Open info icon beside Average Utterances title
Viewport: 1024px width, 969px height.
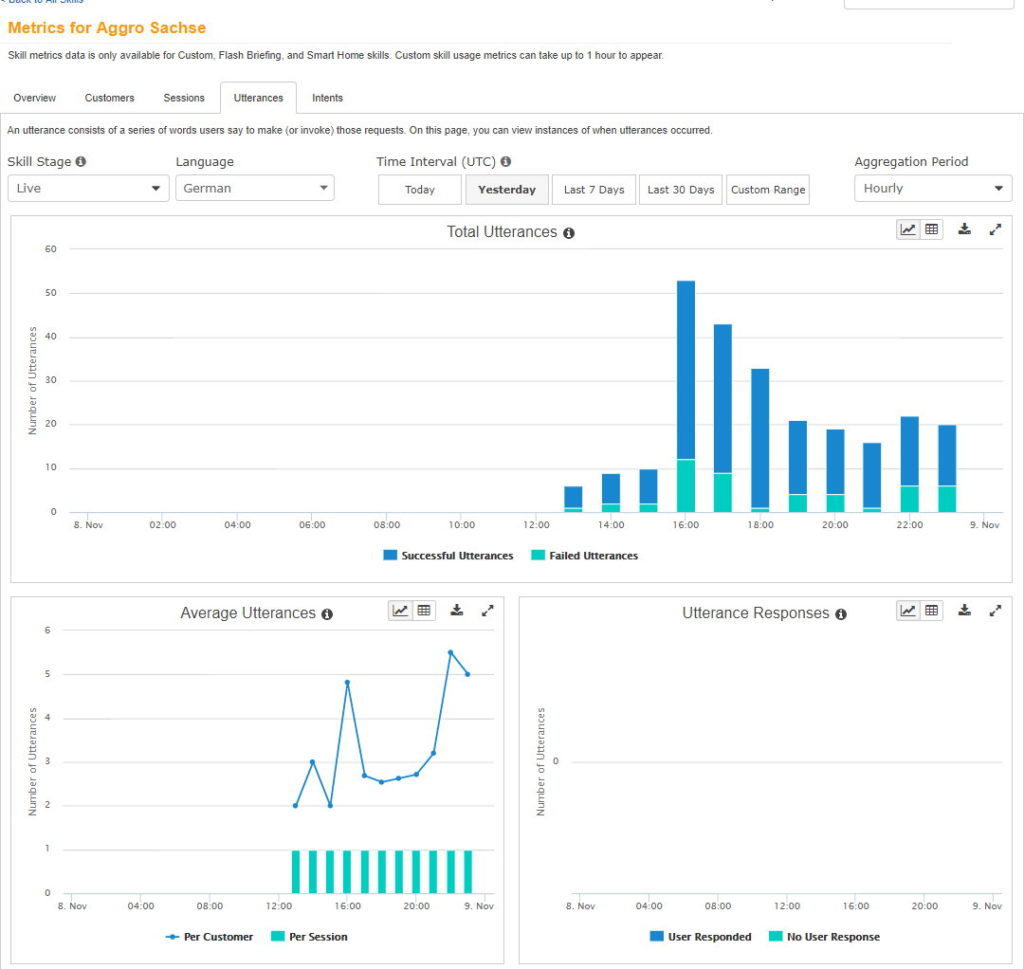point(327,614)
